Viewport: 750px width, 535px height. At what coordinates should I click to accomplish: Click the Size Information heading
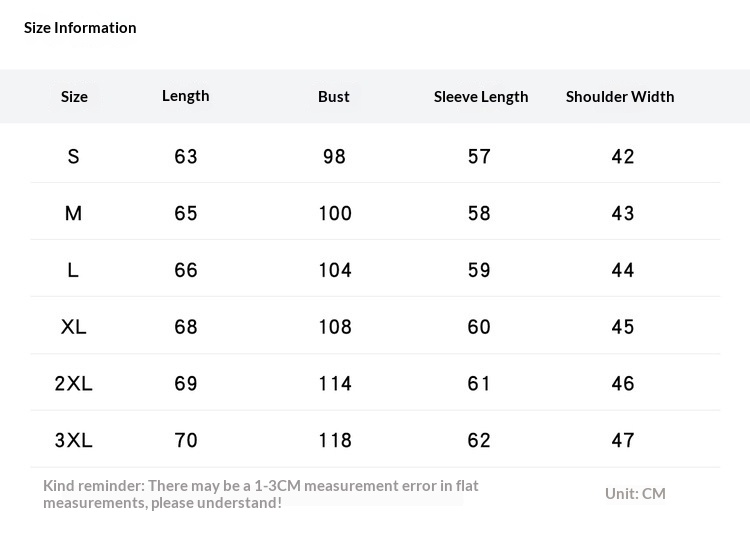(x=80, y=27)
